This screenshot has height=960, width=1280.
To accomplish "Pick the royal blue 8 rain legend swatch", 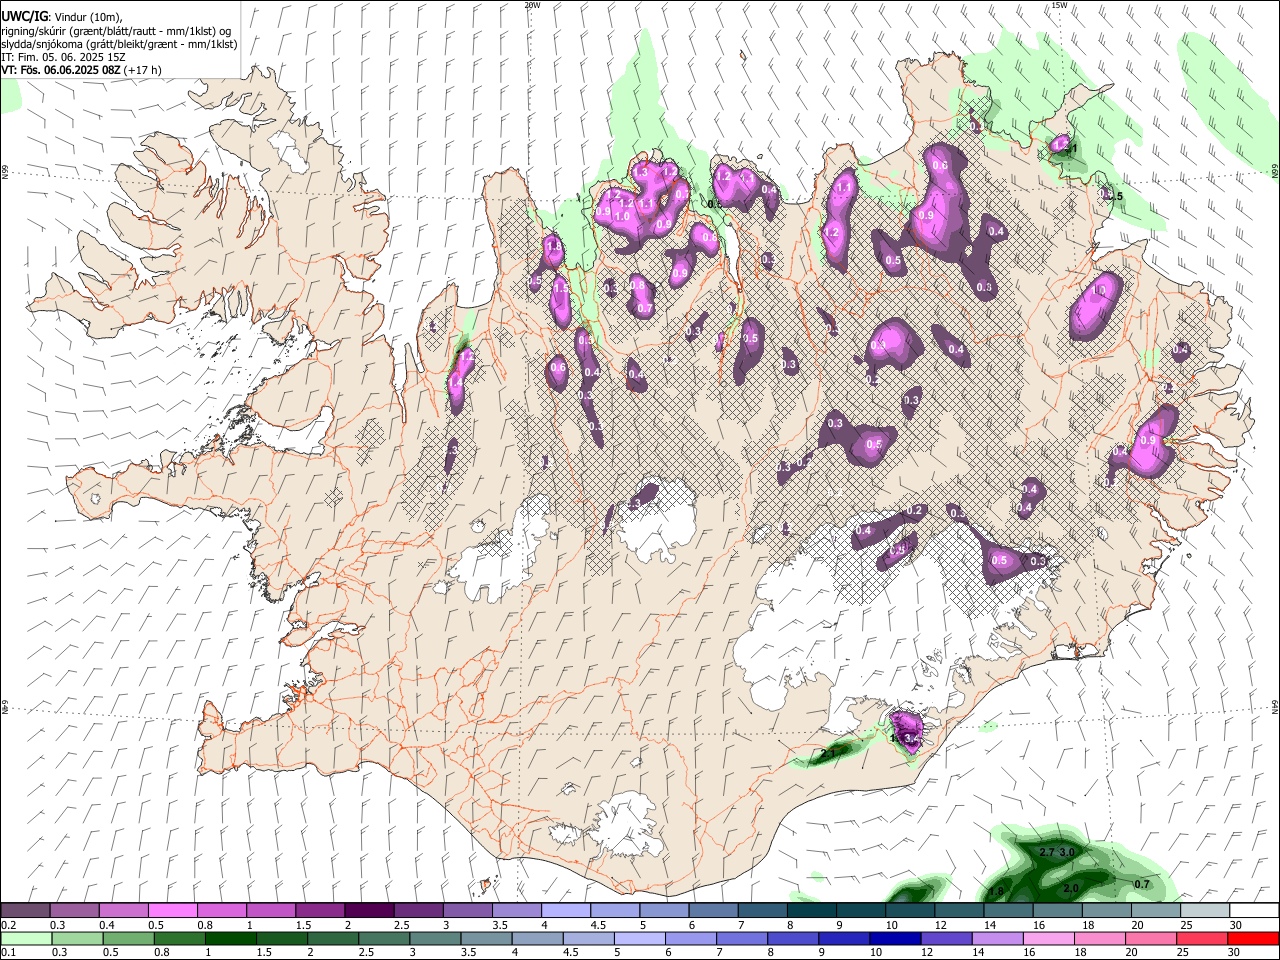I will (793, 938).
